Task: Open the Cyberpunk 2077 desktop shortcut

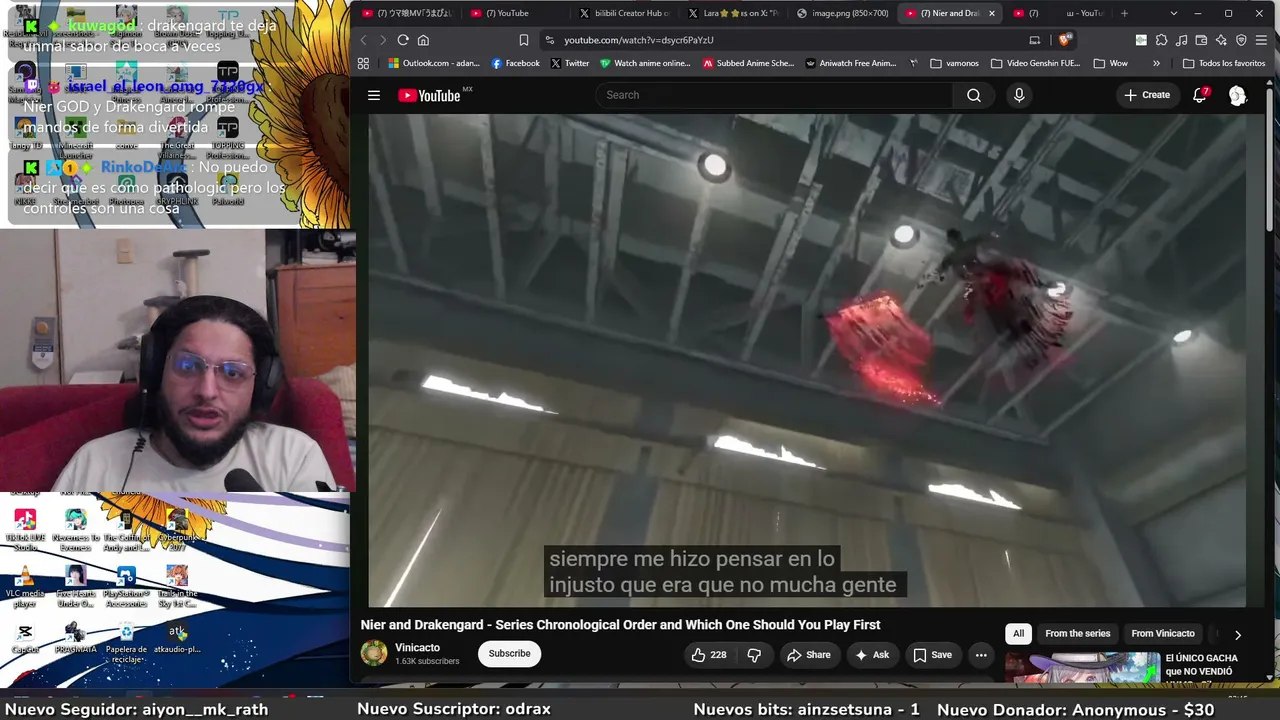Action: coord(177,530)
